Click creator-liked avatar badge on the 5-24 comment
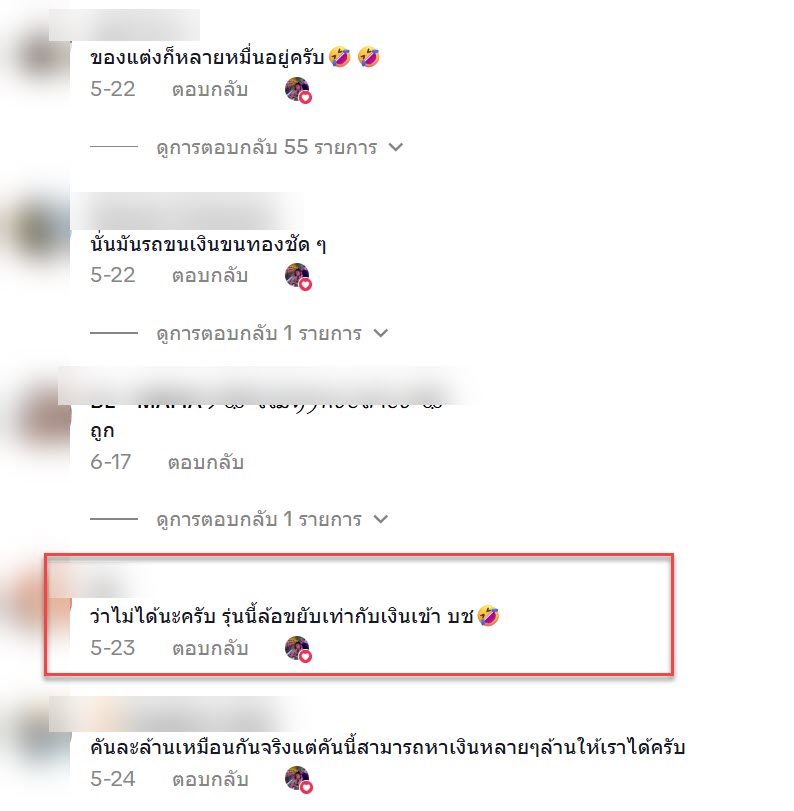 pyautogui.click(x=298, y=779)
